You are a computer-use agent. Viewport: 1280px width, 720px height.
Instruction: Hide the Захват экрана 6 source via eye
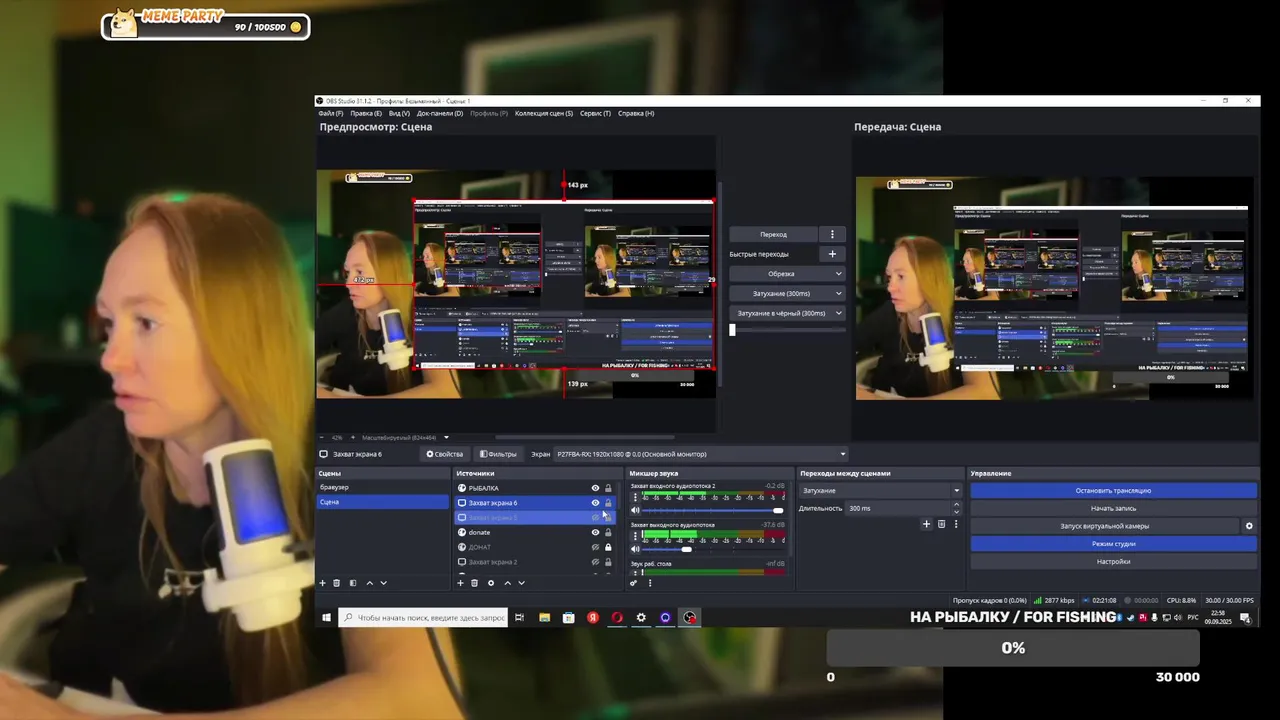point(595,503)
